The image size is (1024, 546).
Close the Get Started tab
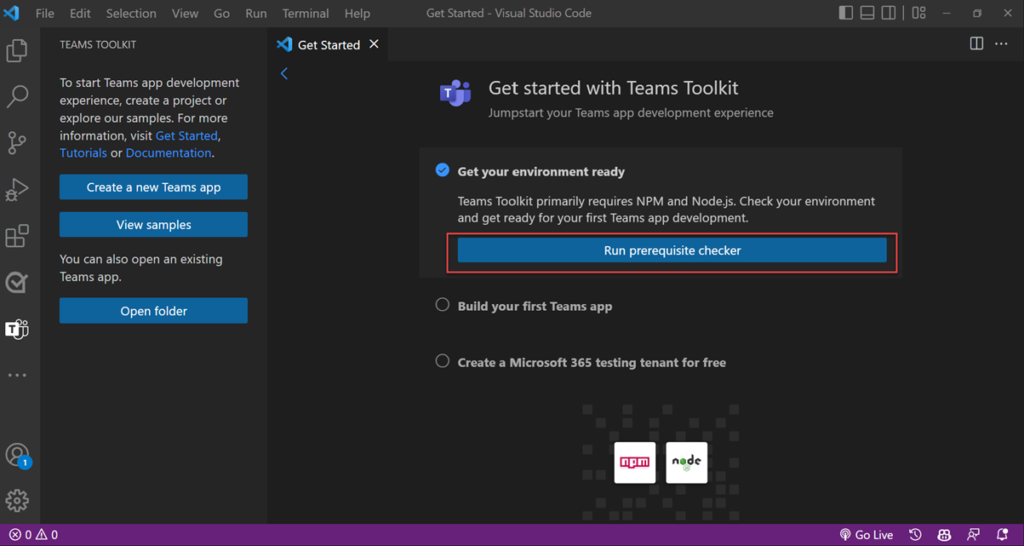[374, 44]
